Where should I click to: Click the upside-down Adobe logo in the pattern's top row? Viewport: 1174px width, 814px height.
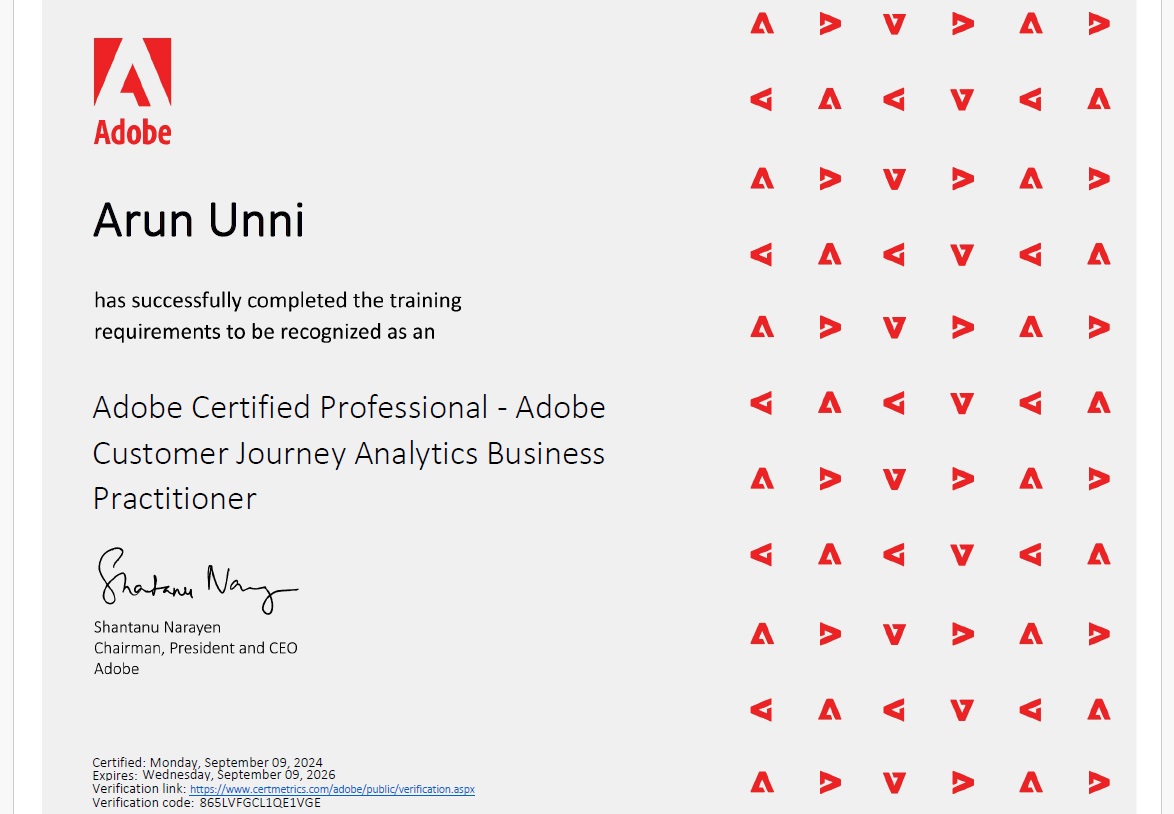[x=895, y=24]
